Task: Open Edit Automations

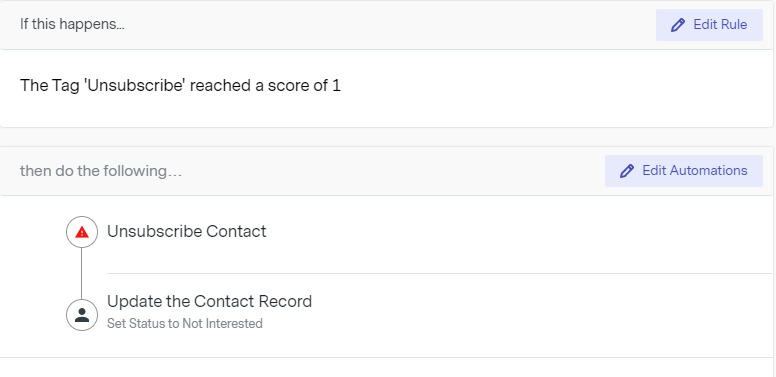Action: click(x=683, y=171)
